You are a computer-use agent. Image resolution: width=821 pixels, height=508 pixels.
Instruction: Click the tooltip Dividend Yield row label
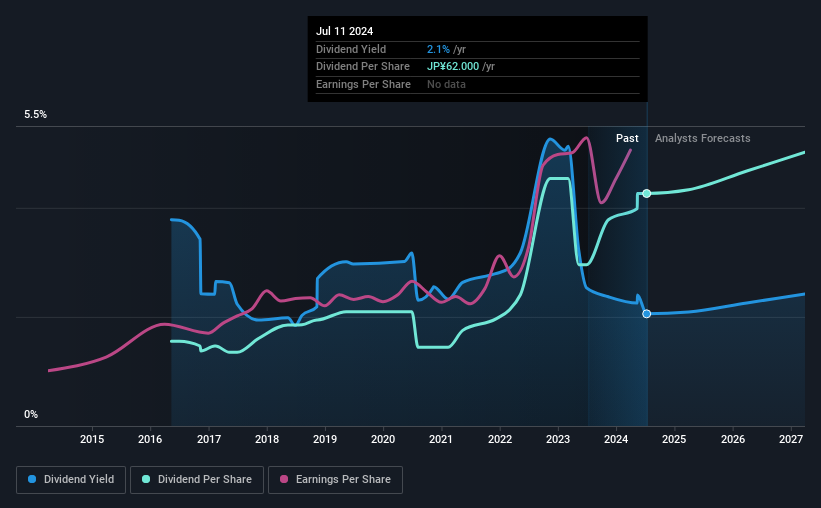351,49
